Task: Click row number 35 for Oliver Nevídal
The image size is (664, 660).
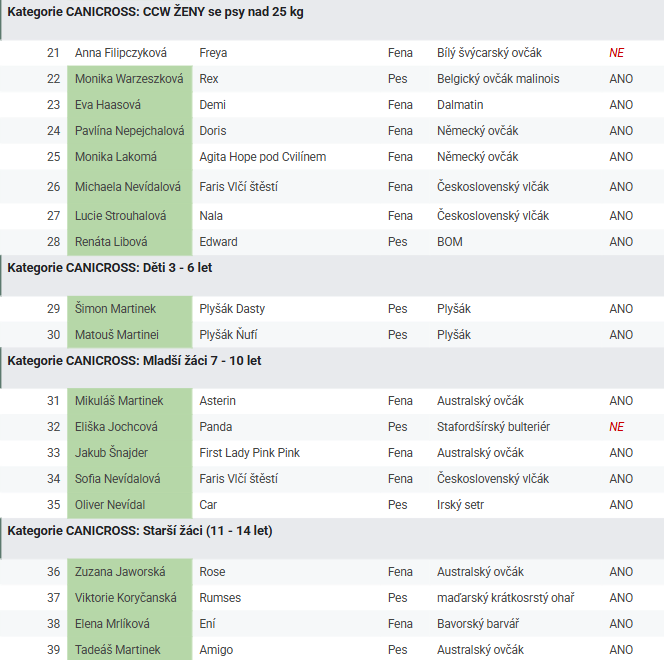Action: 53,505
